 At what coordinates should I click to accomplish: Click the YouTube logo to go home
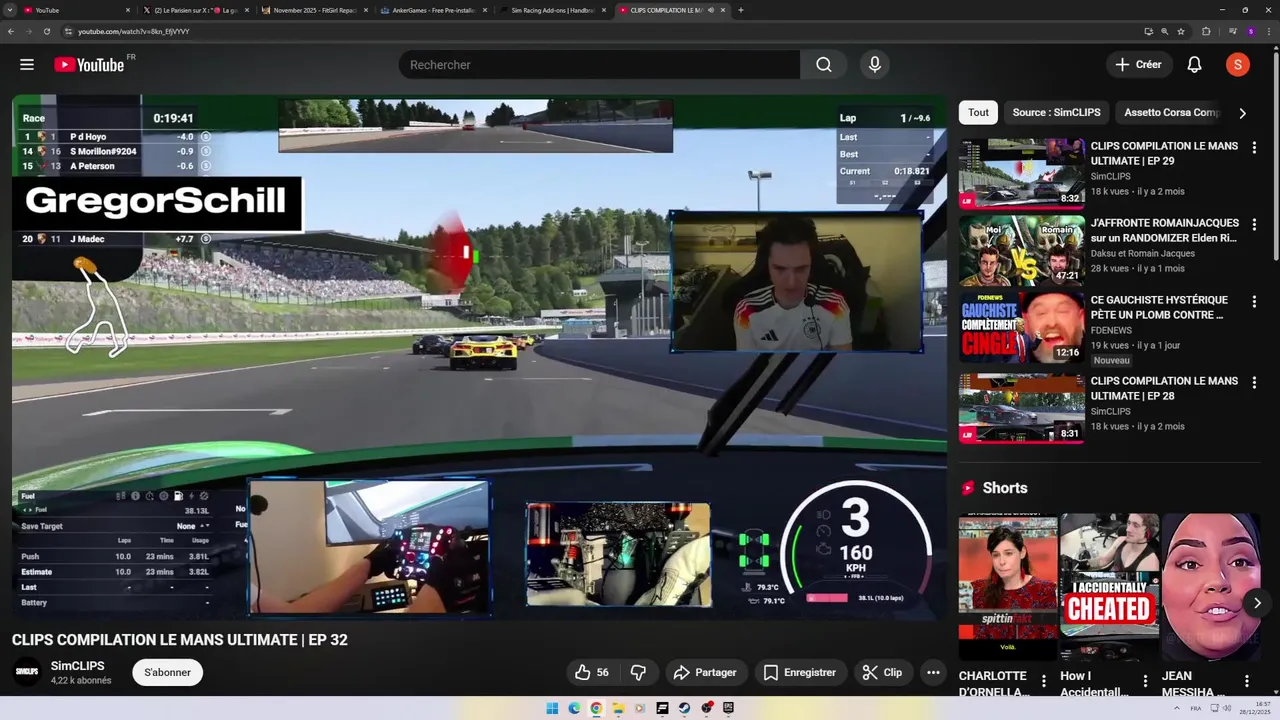click(x=89, y=65)
